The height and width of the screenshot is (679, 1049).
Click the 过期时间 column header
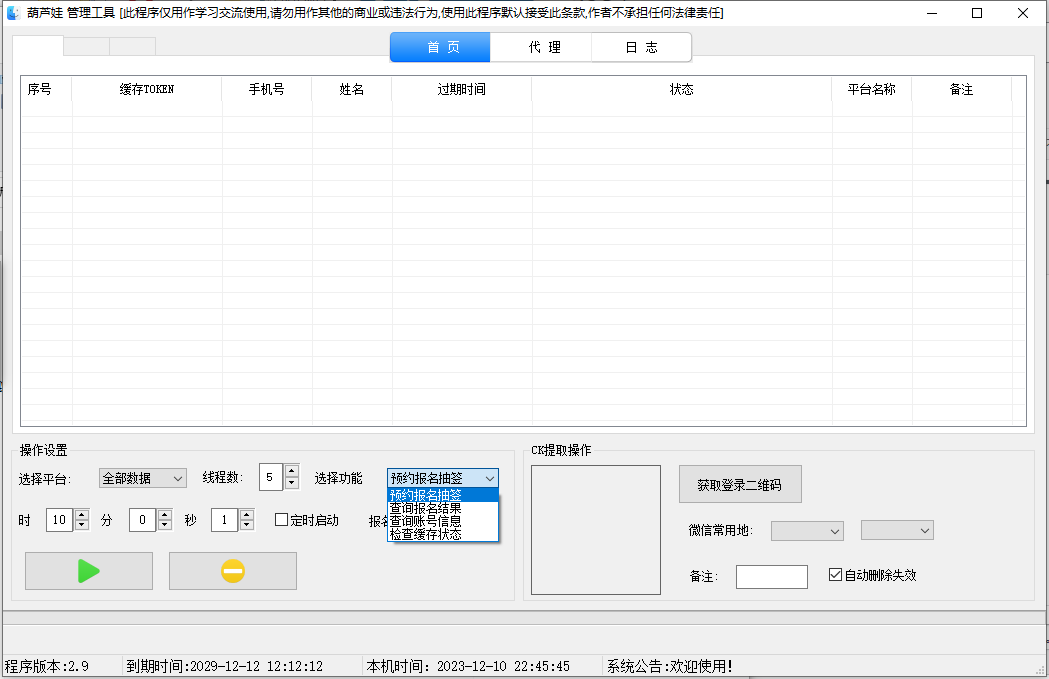pyautogui.click(x=461, y=89)
